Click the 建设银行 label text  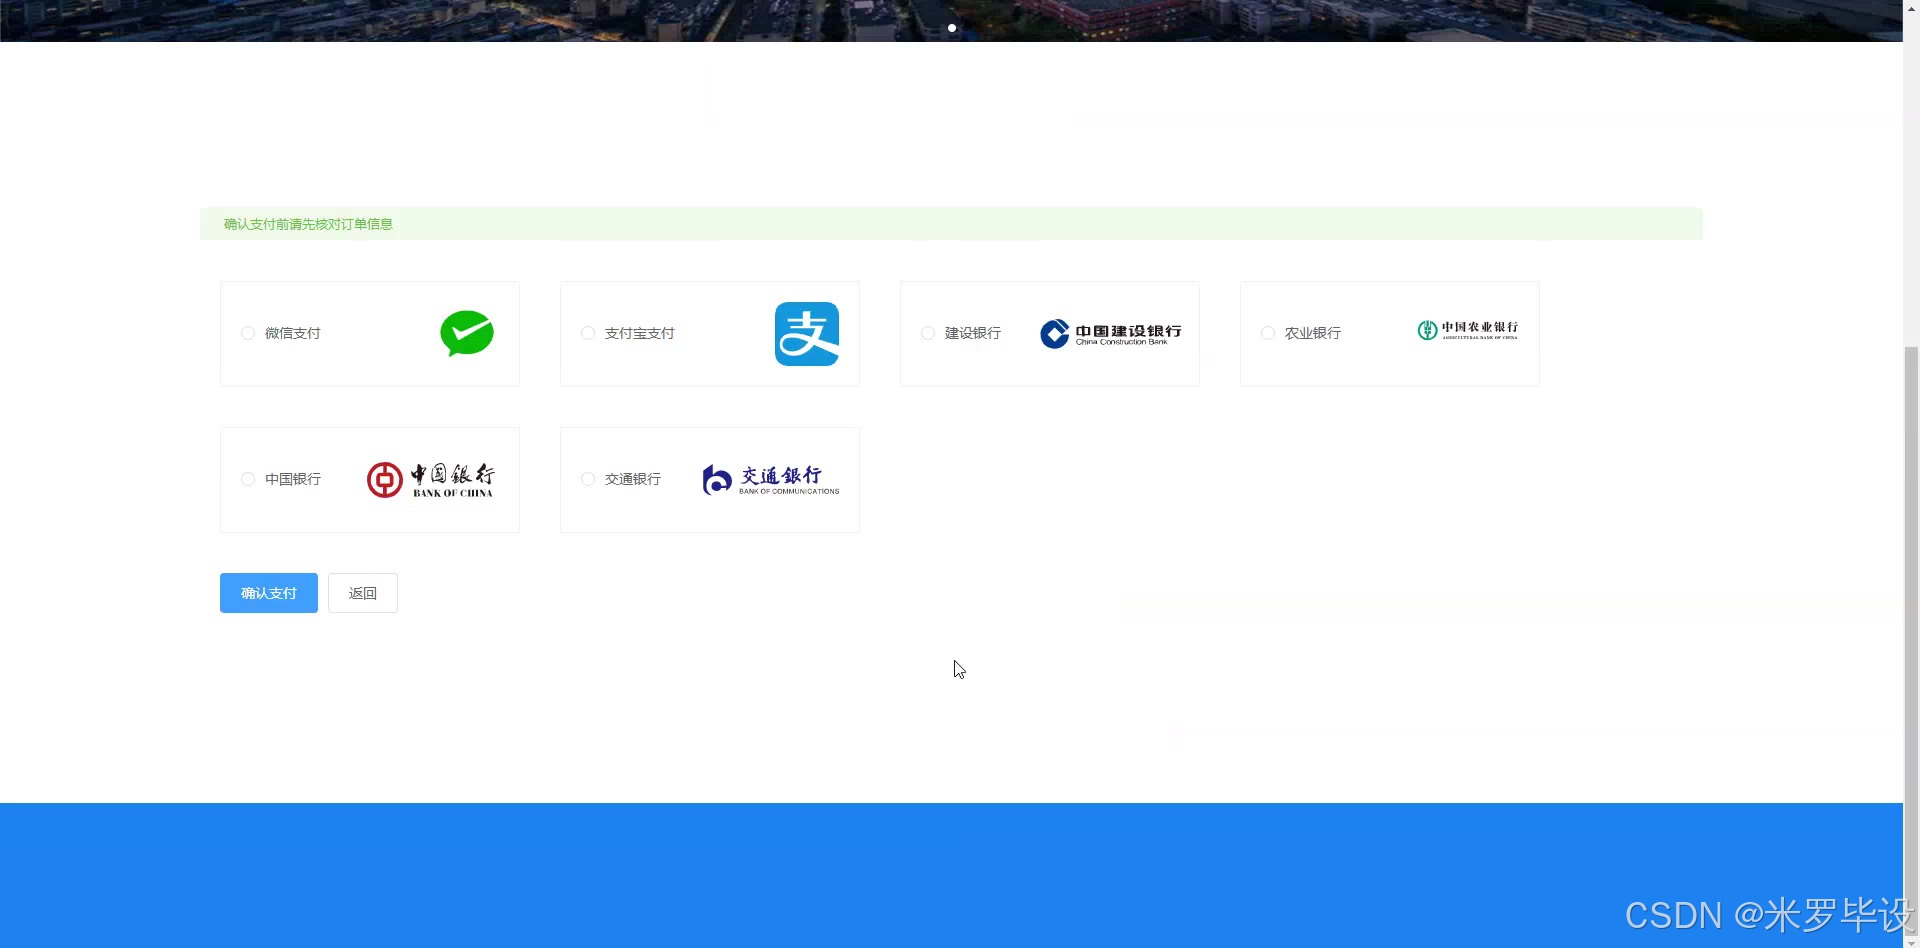click(973, 333)
